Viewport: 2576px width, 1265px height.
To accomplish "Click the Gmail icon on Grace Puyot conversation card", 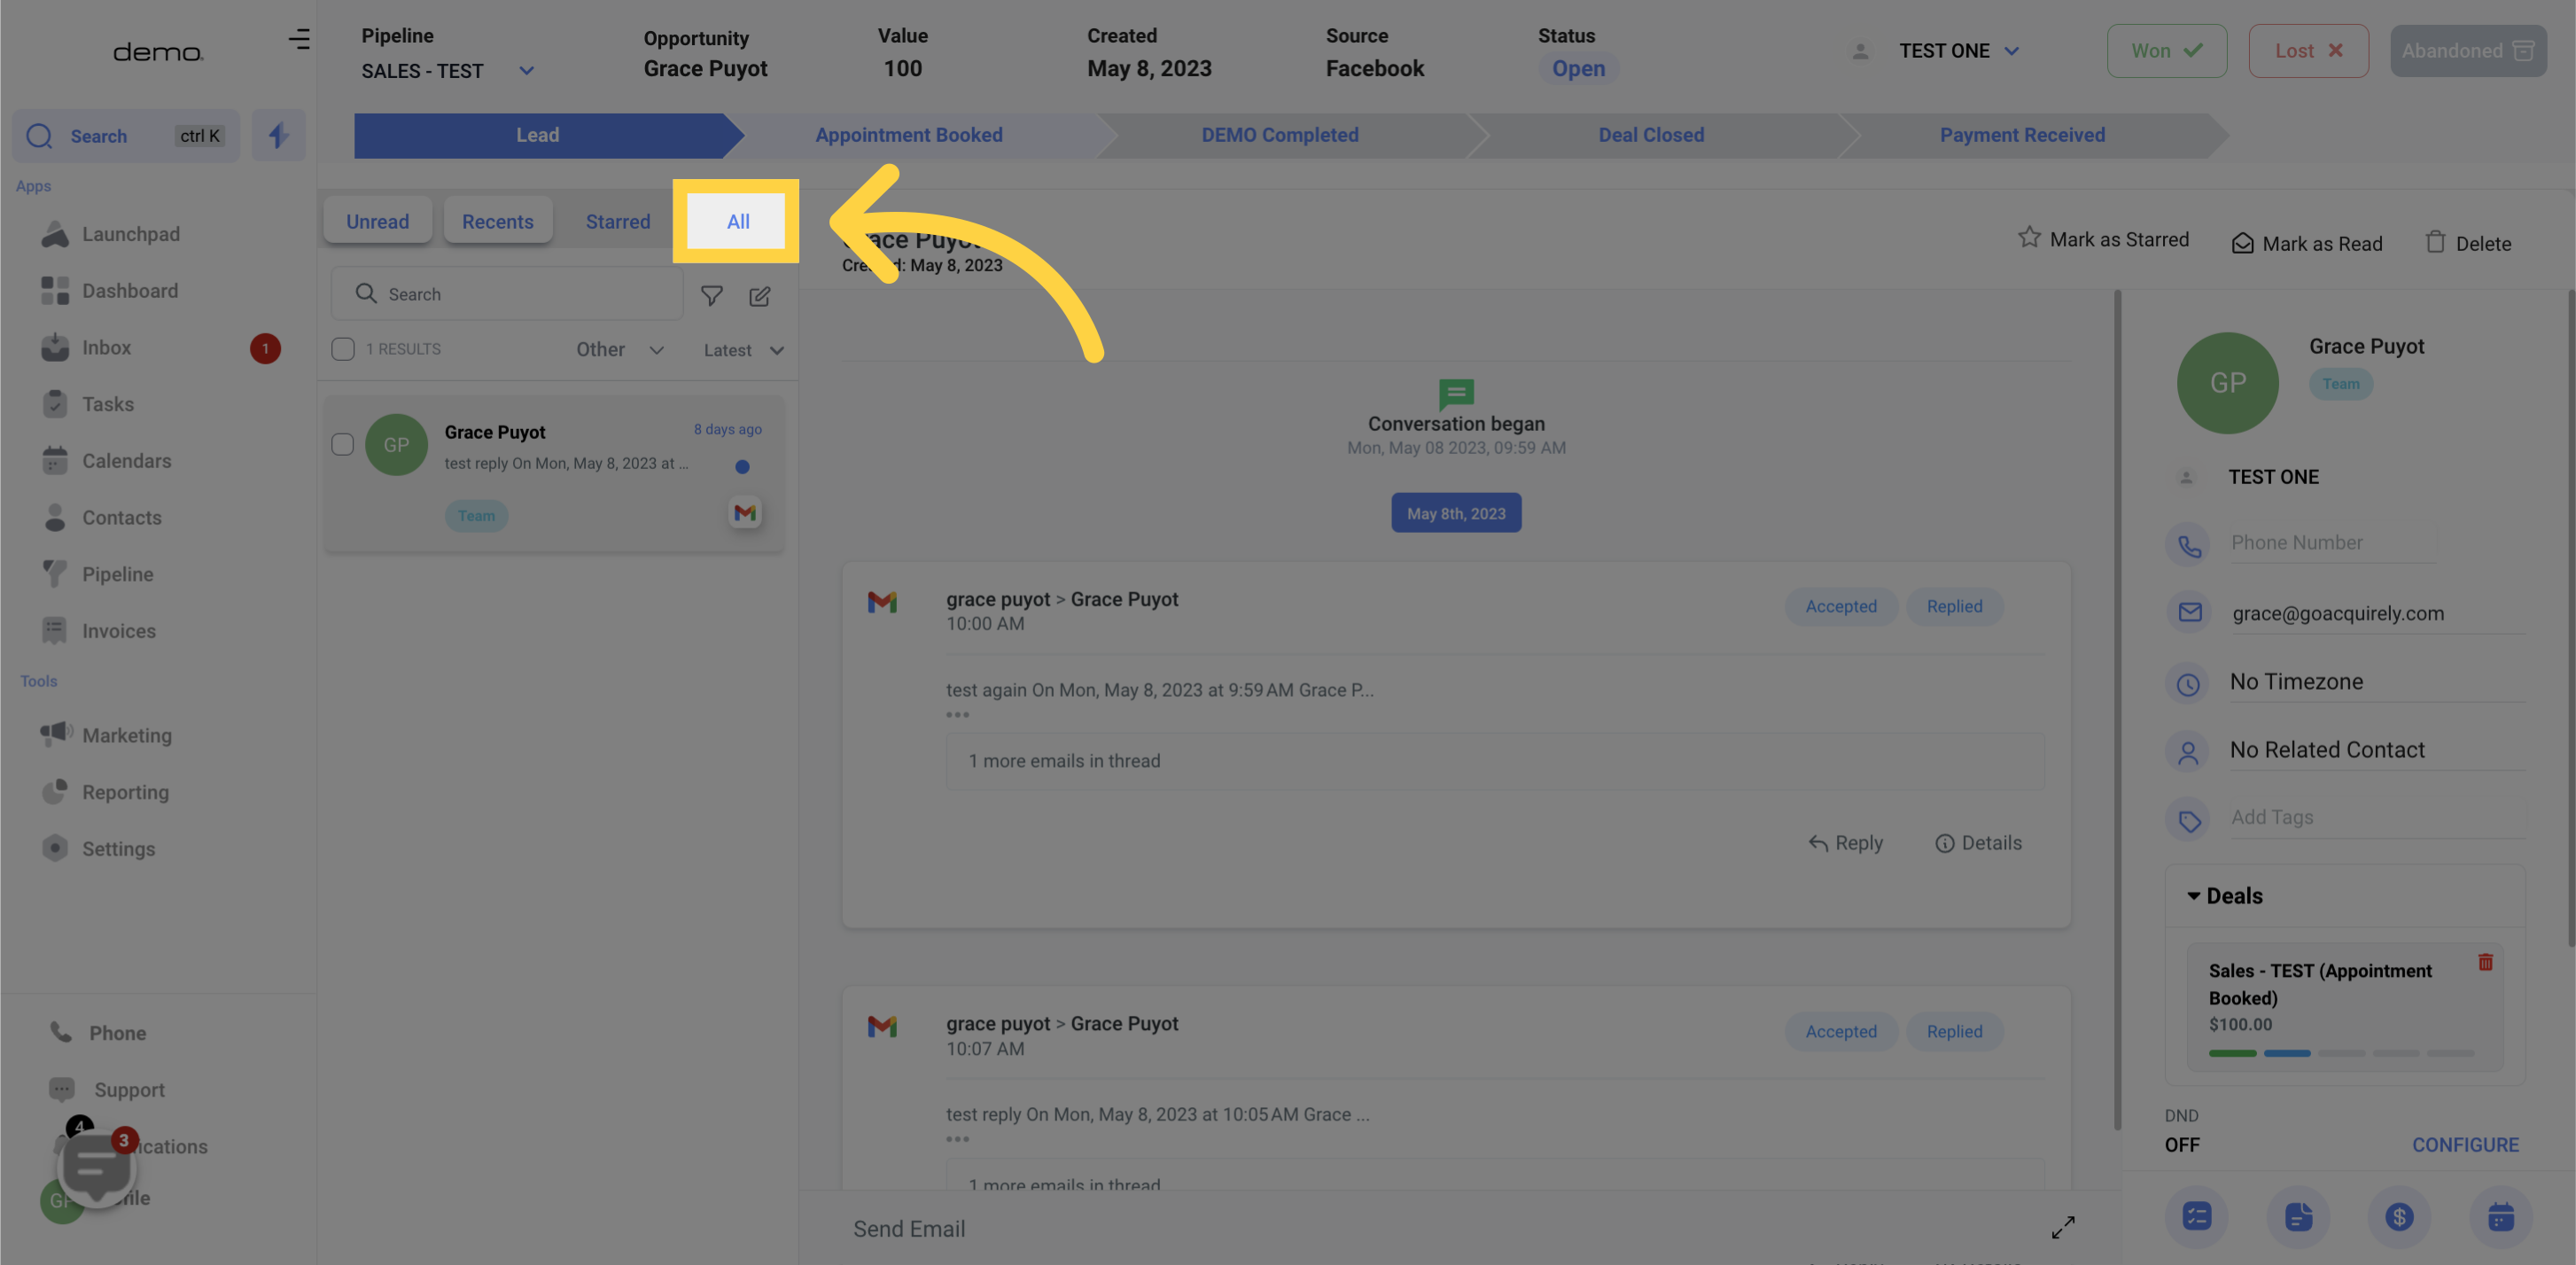I will click(745, 513).
